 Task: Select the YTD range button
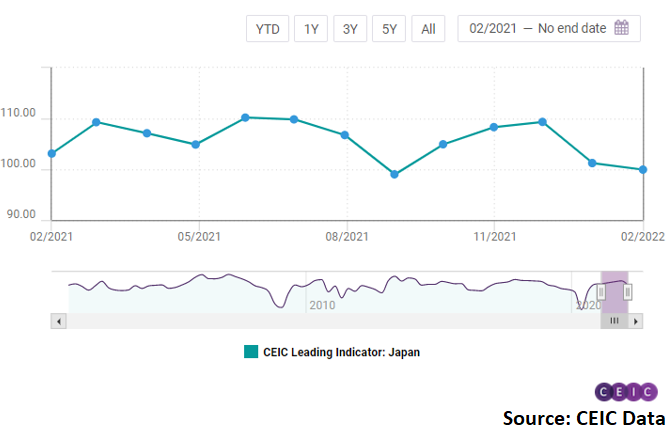267,29
